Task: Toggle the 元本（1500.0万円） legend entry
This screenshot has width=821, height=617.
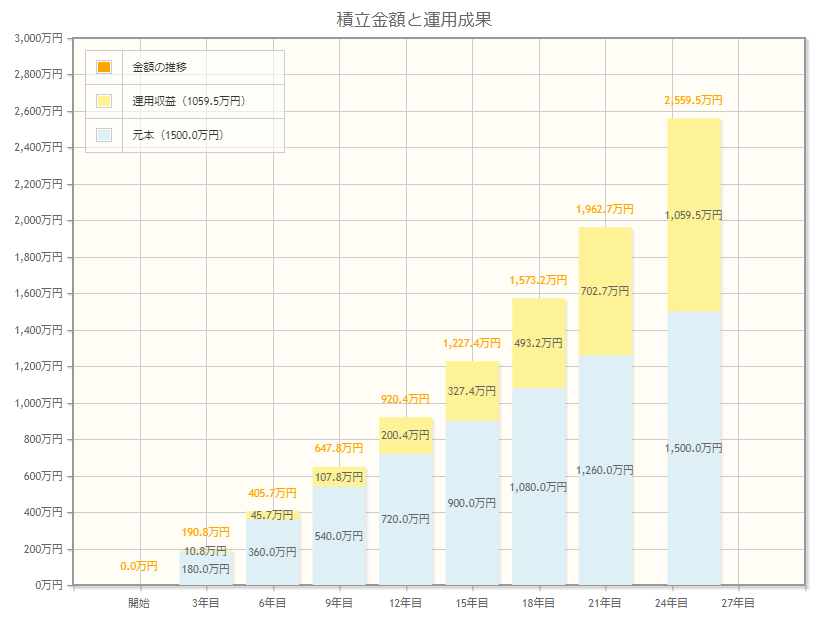Action: click(178, 134)
